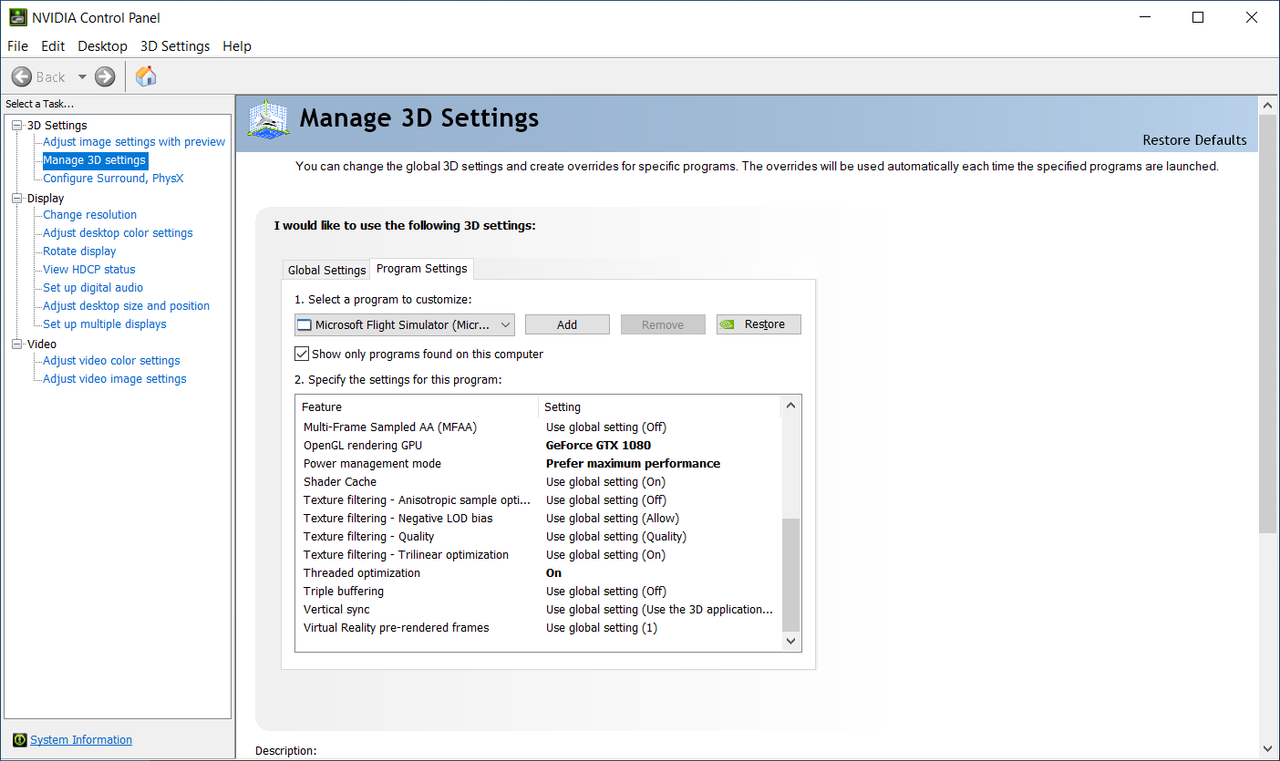Click the System Information link

81,740
